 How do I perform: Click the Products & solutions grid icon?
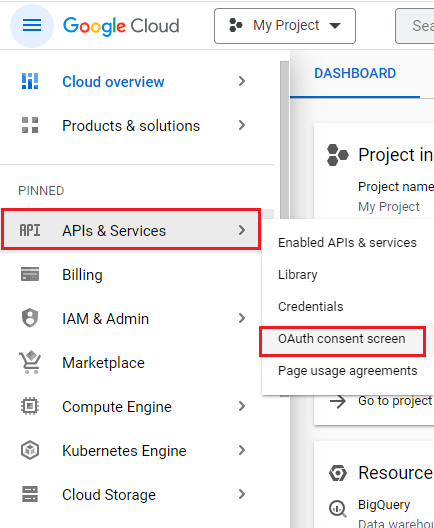(30, 125)
